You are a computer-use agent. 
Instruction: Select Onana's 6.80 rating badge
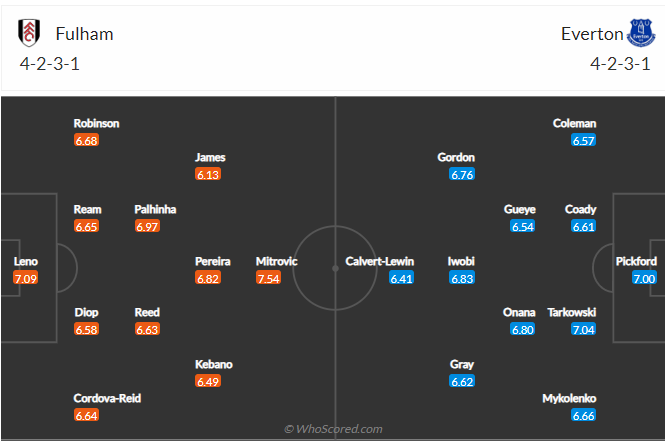(x=522, y=329)
